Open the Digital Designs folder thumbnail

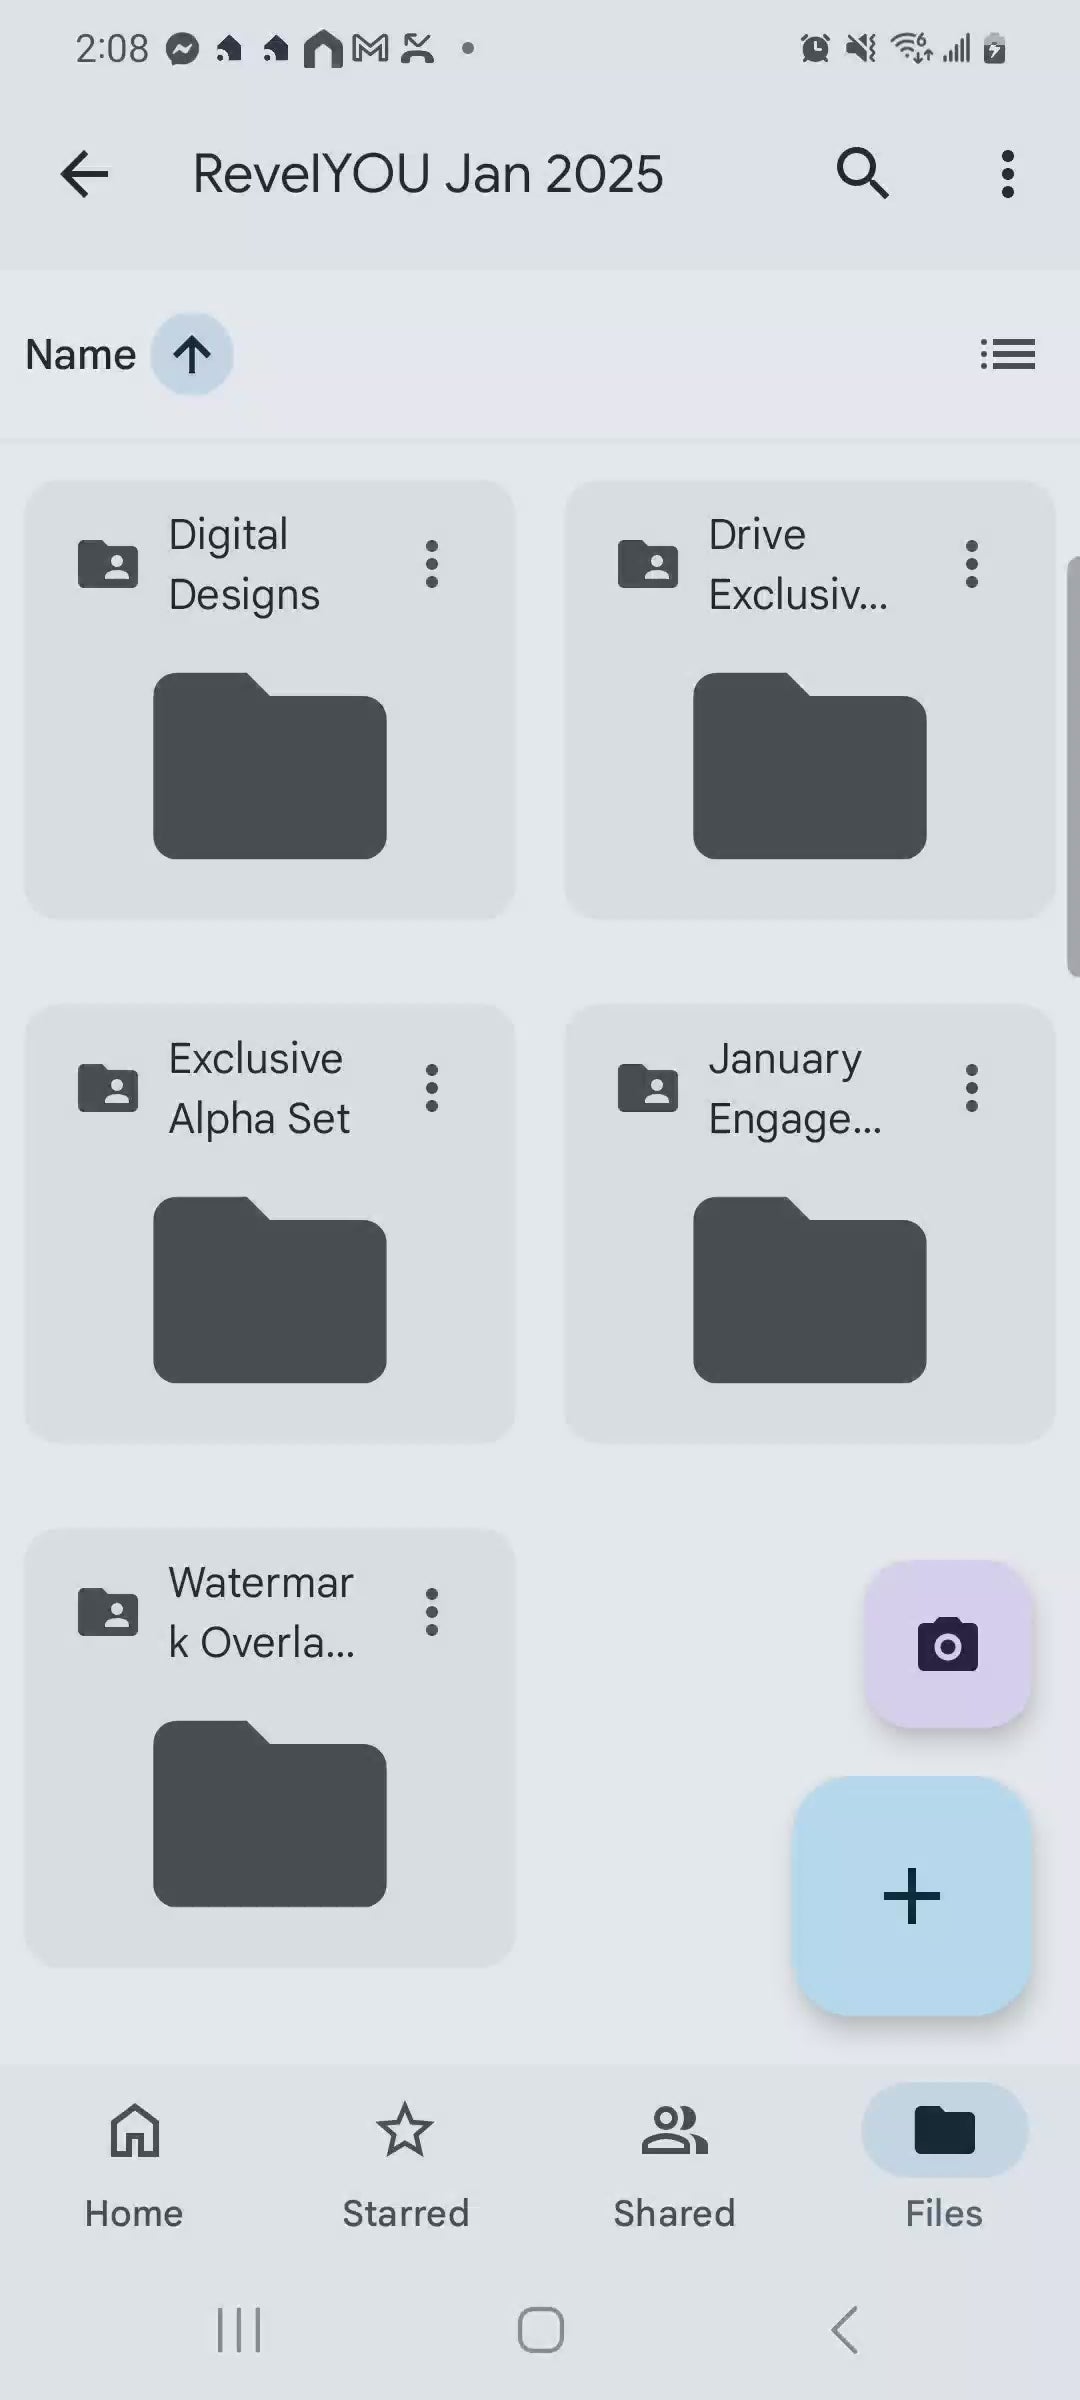point(270,765)
